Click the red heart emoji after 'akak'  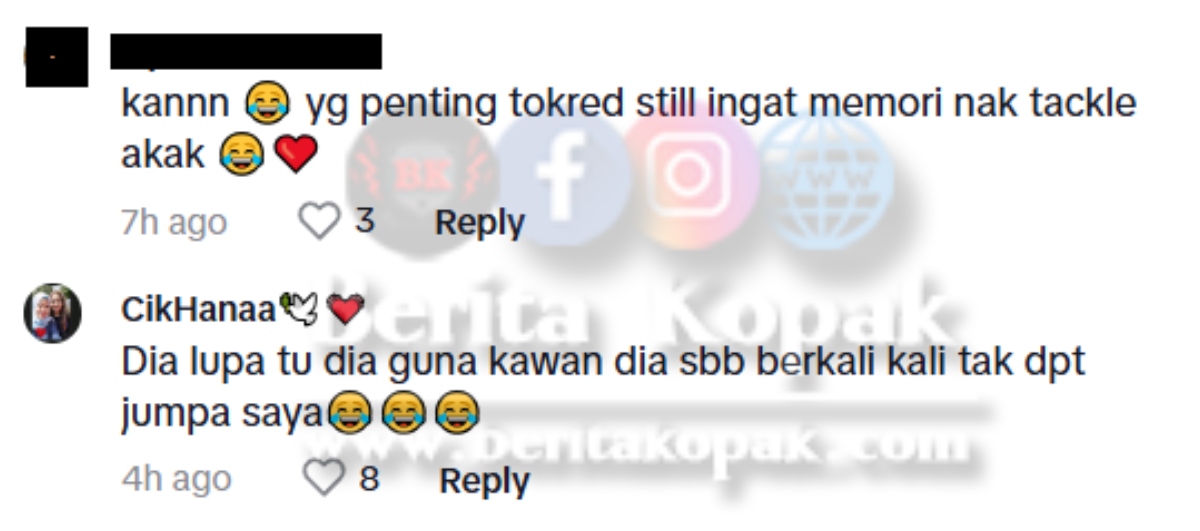pos(295,155)
